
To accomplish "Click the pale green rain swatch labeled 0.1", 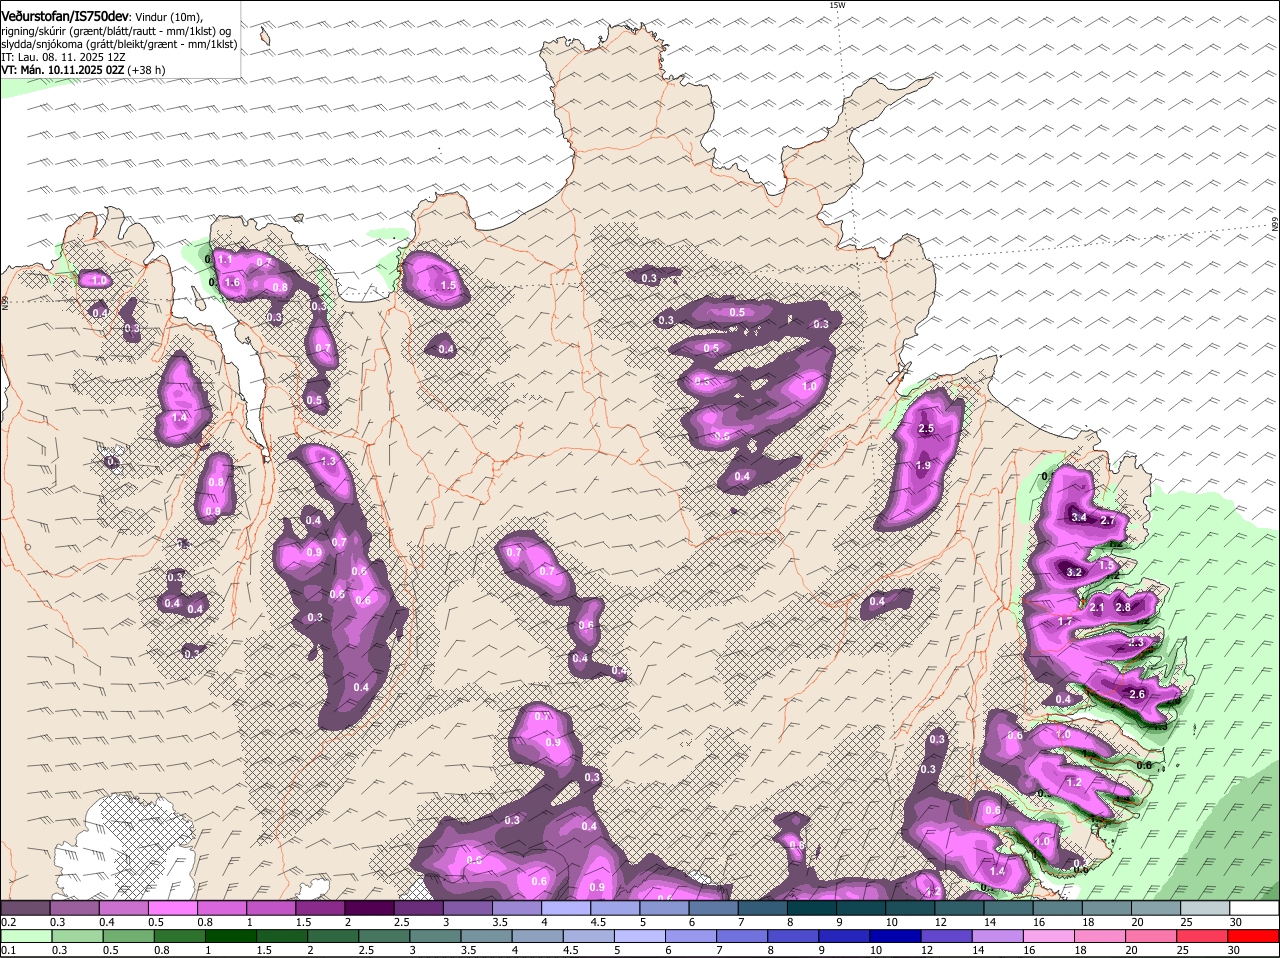I will coord(26,936).
